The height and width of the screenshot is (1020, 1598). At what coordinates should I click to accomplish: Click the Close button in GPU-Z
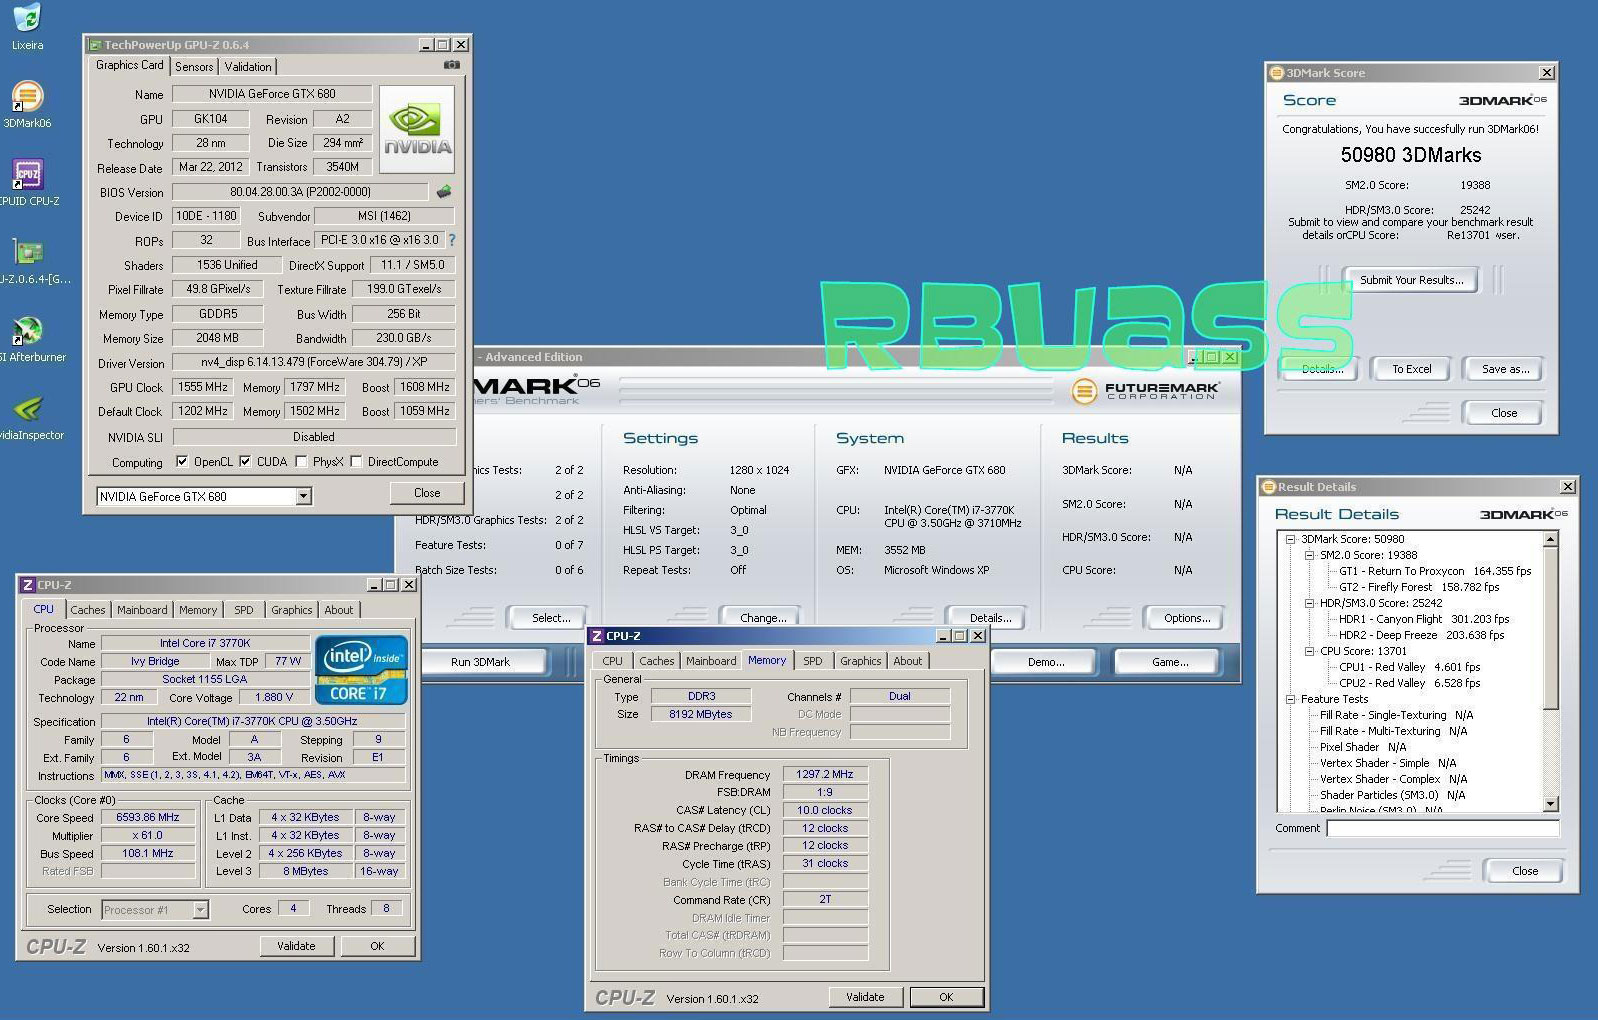point(427,493)
